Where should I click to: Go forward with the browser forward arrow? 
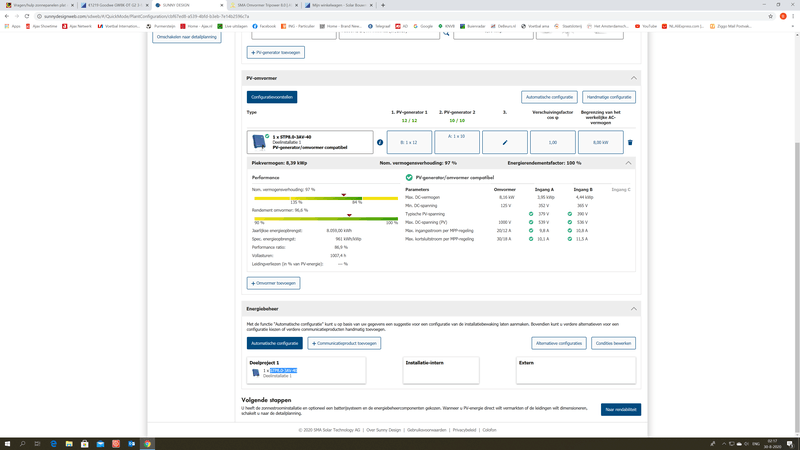tap(16, 16)
